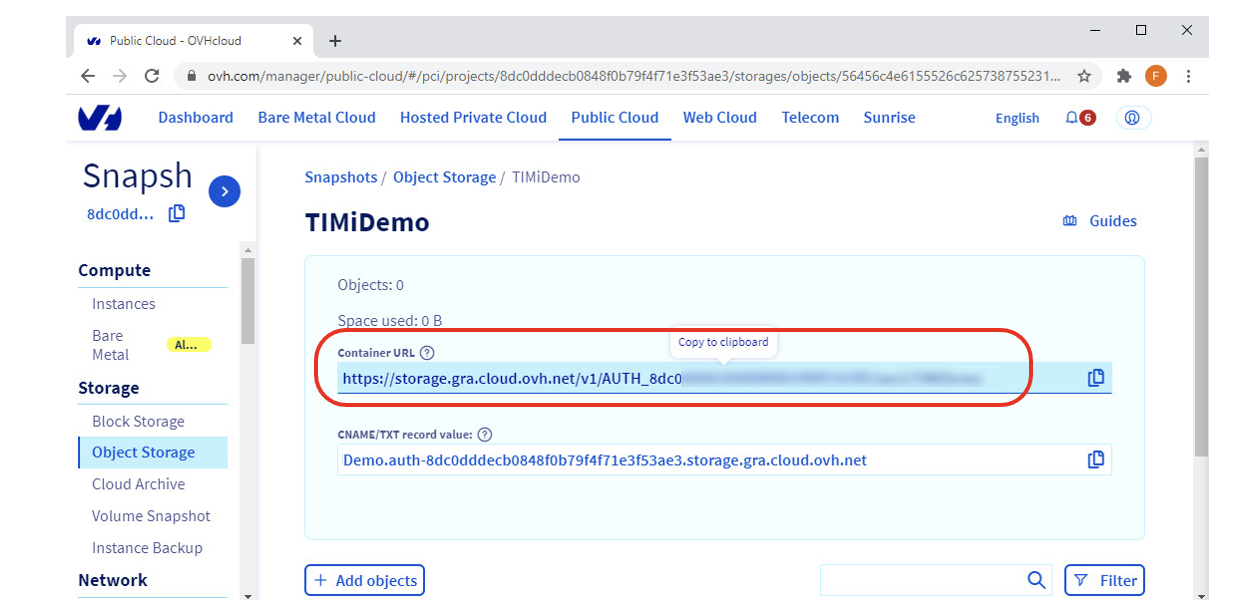Bookmark this page with star icon

point(1084,76)
